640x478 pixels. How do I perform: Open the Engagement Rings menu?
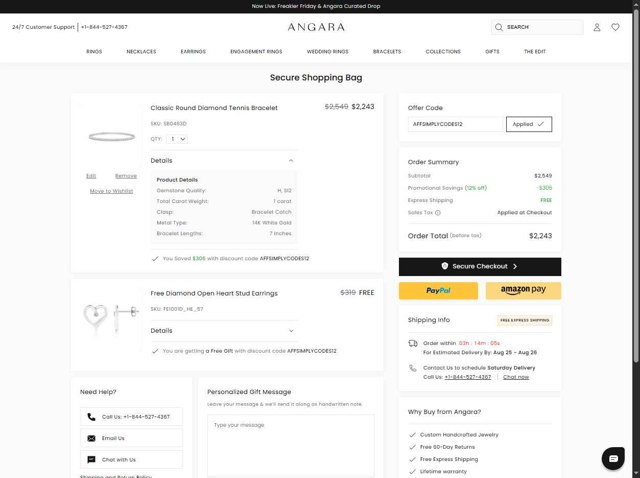pyautogui.click(x=256, y=51)
